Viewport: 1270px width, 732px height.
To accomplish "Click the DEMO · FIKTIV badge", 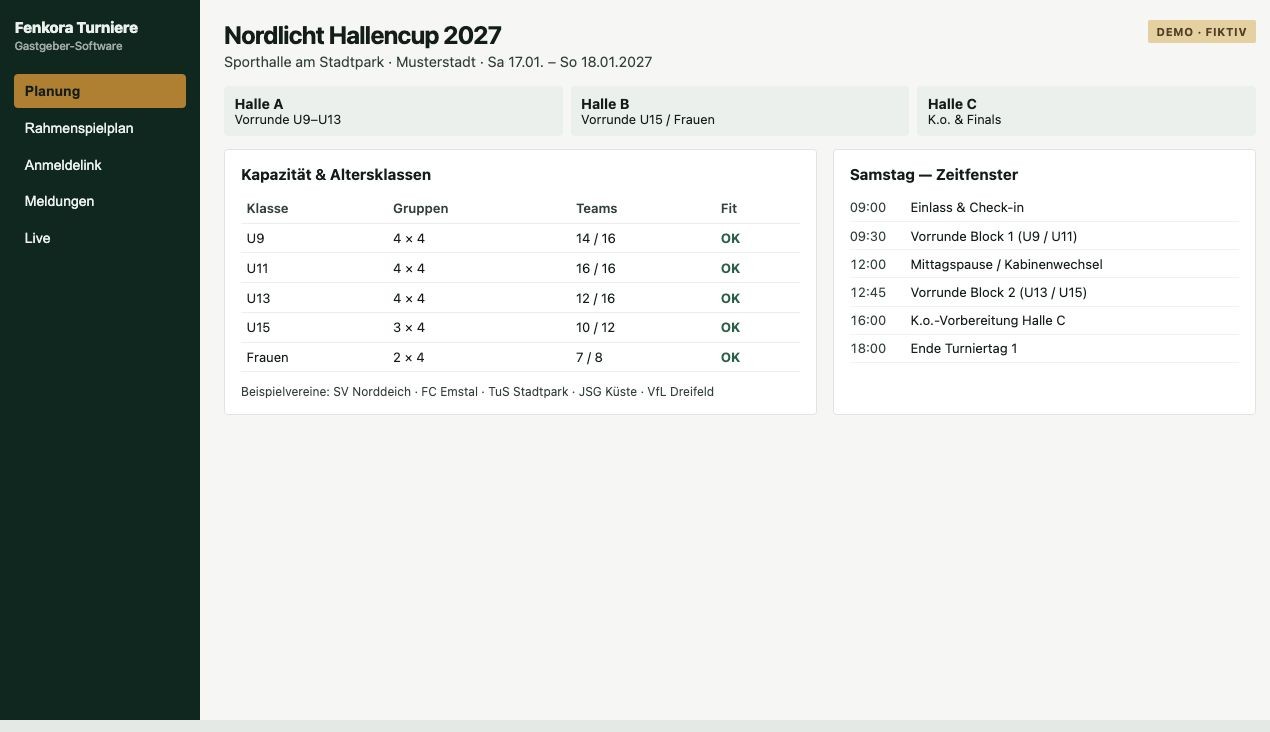I will 1201,32.
